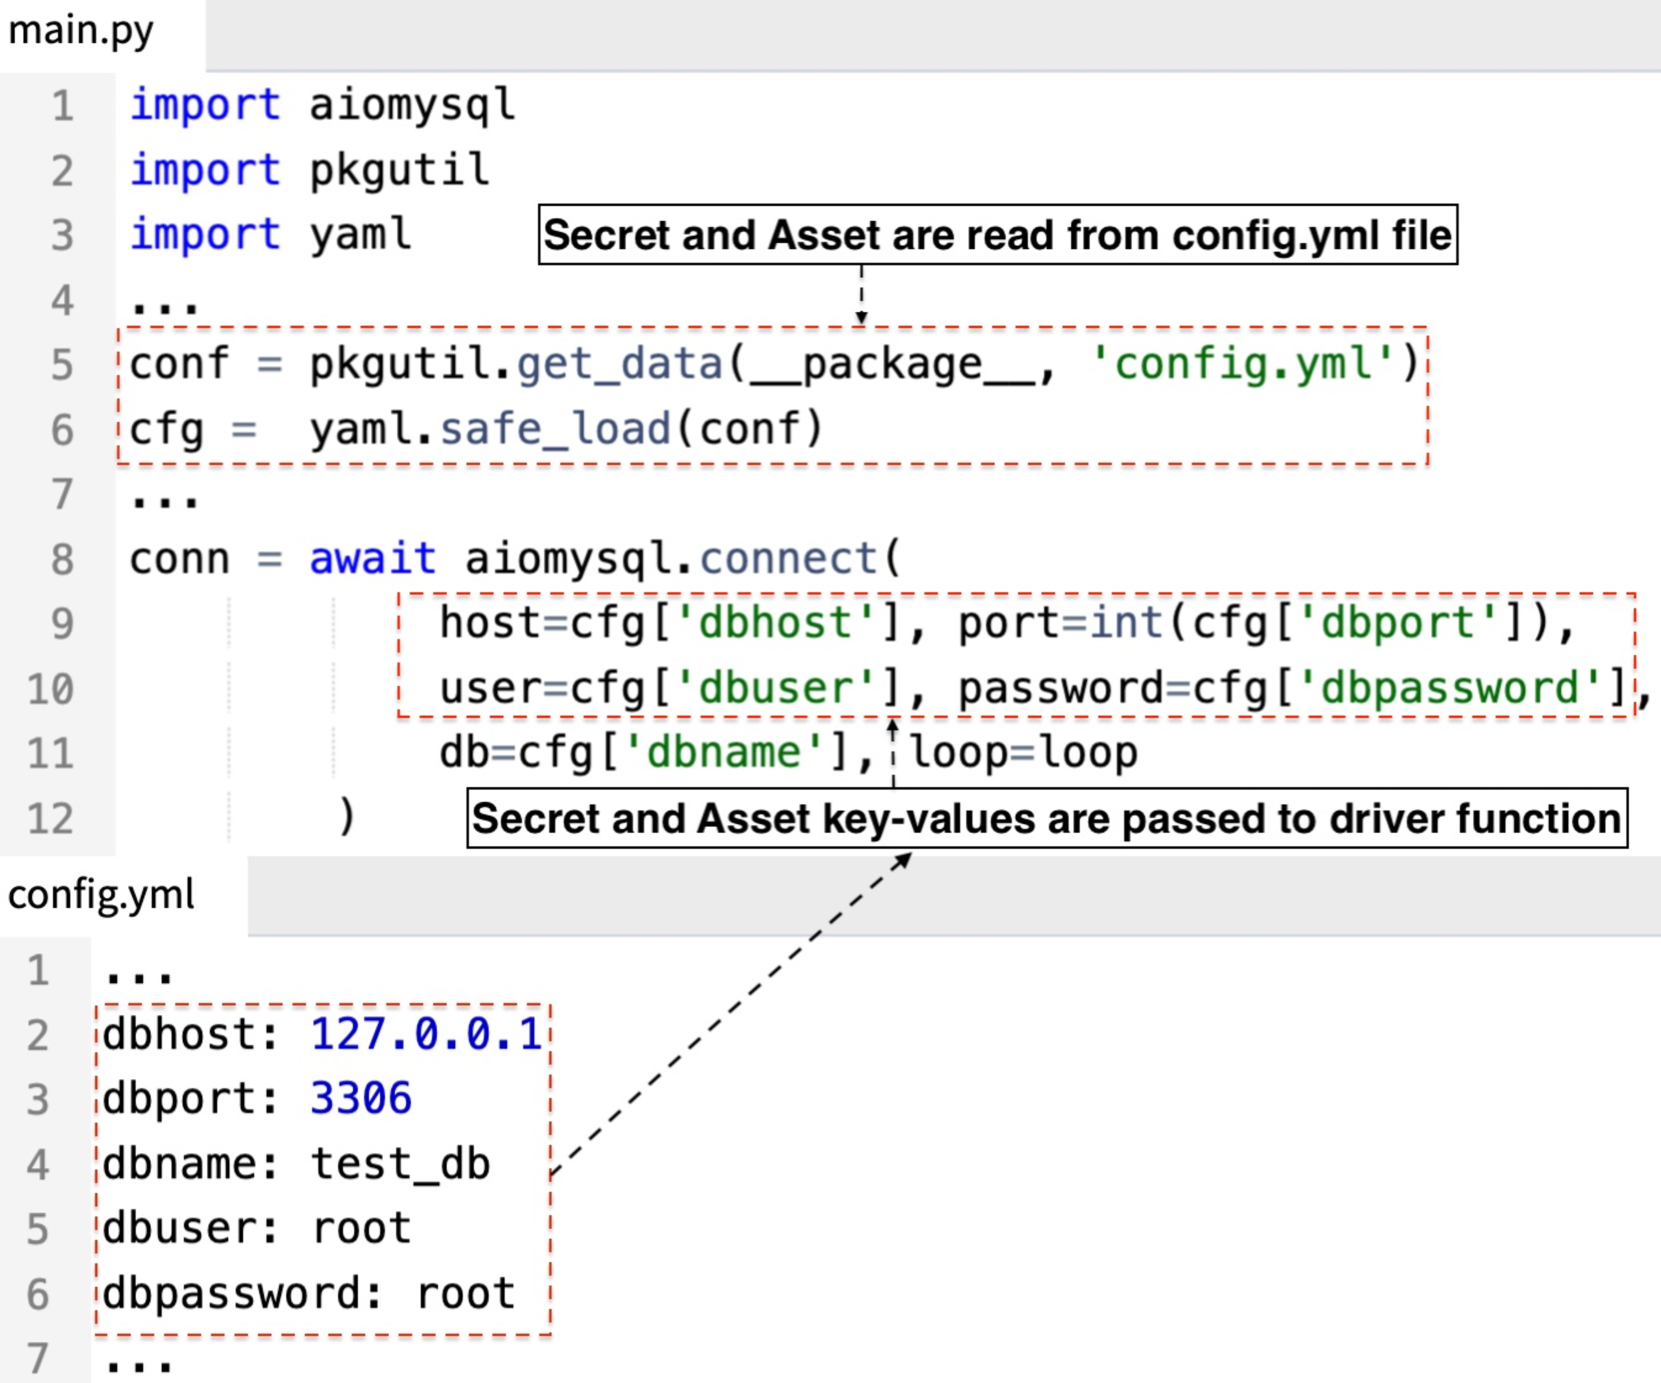Click the safe_load function name
The image size is (1661, 1383).
[555, 429]
